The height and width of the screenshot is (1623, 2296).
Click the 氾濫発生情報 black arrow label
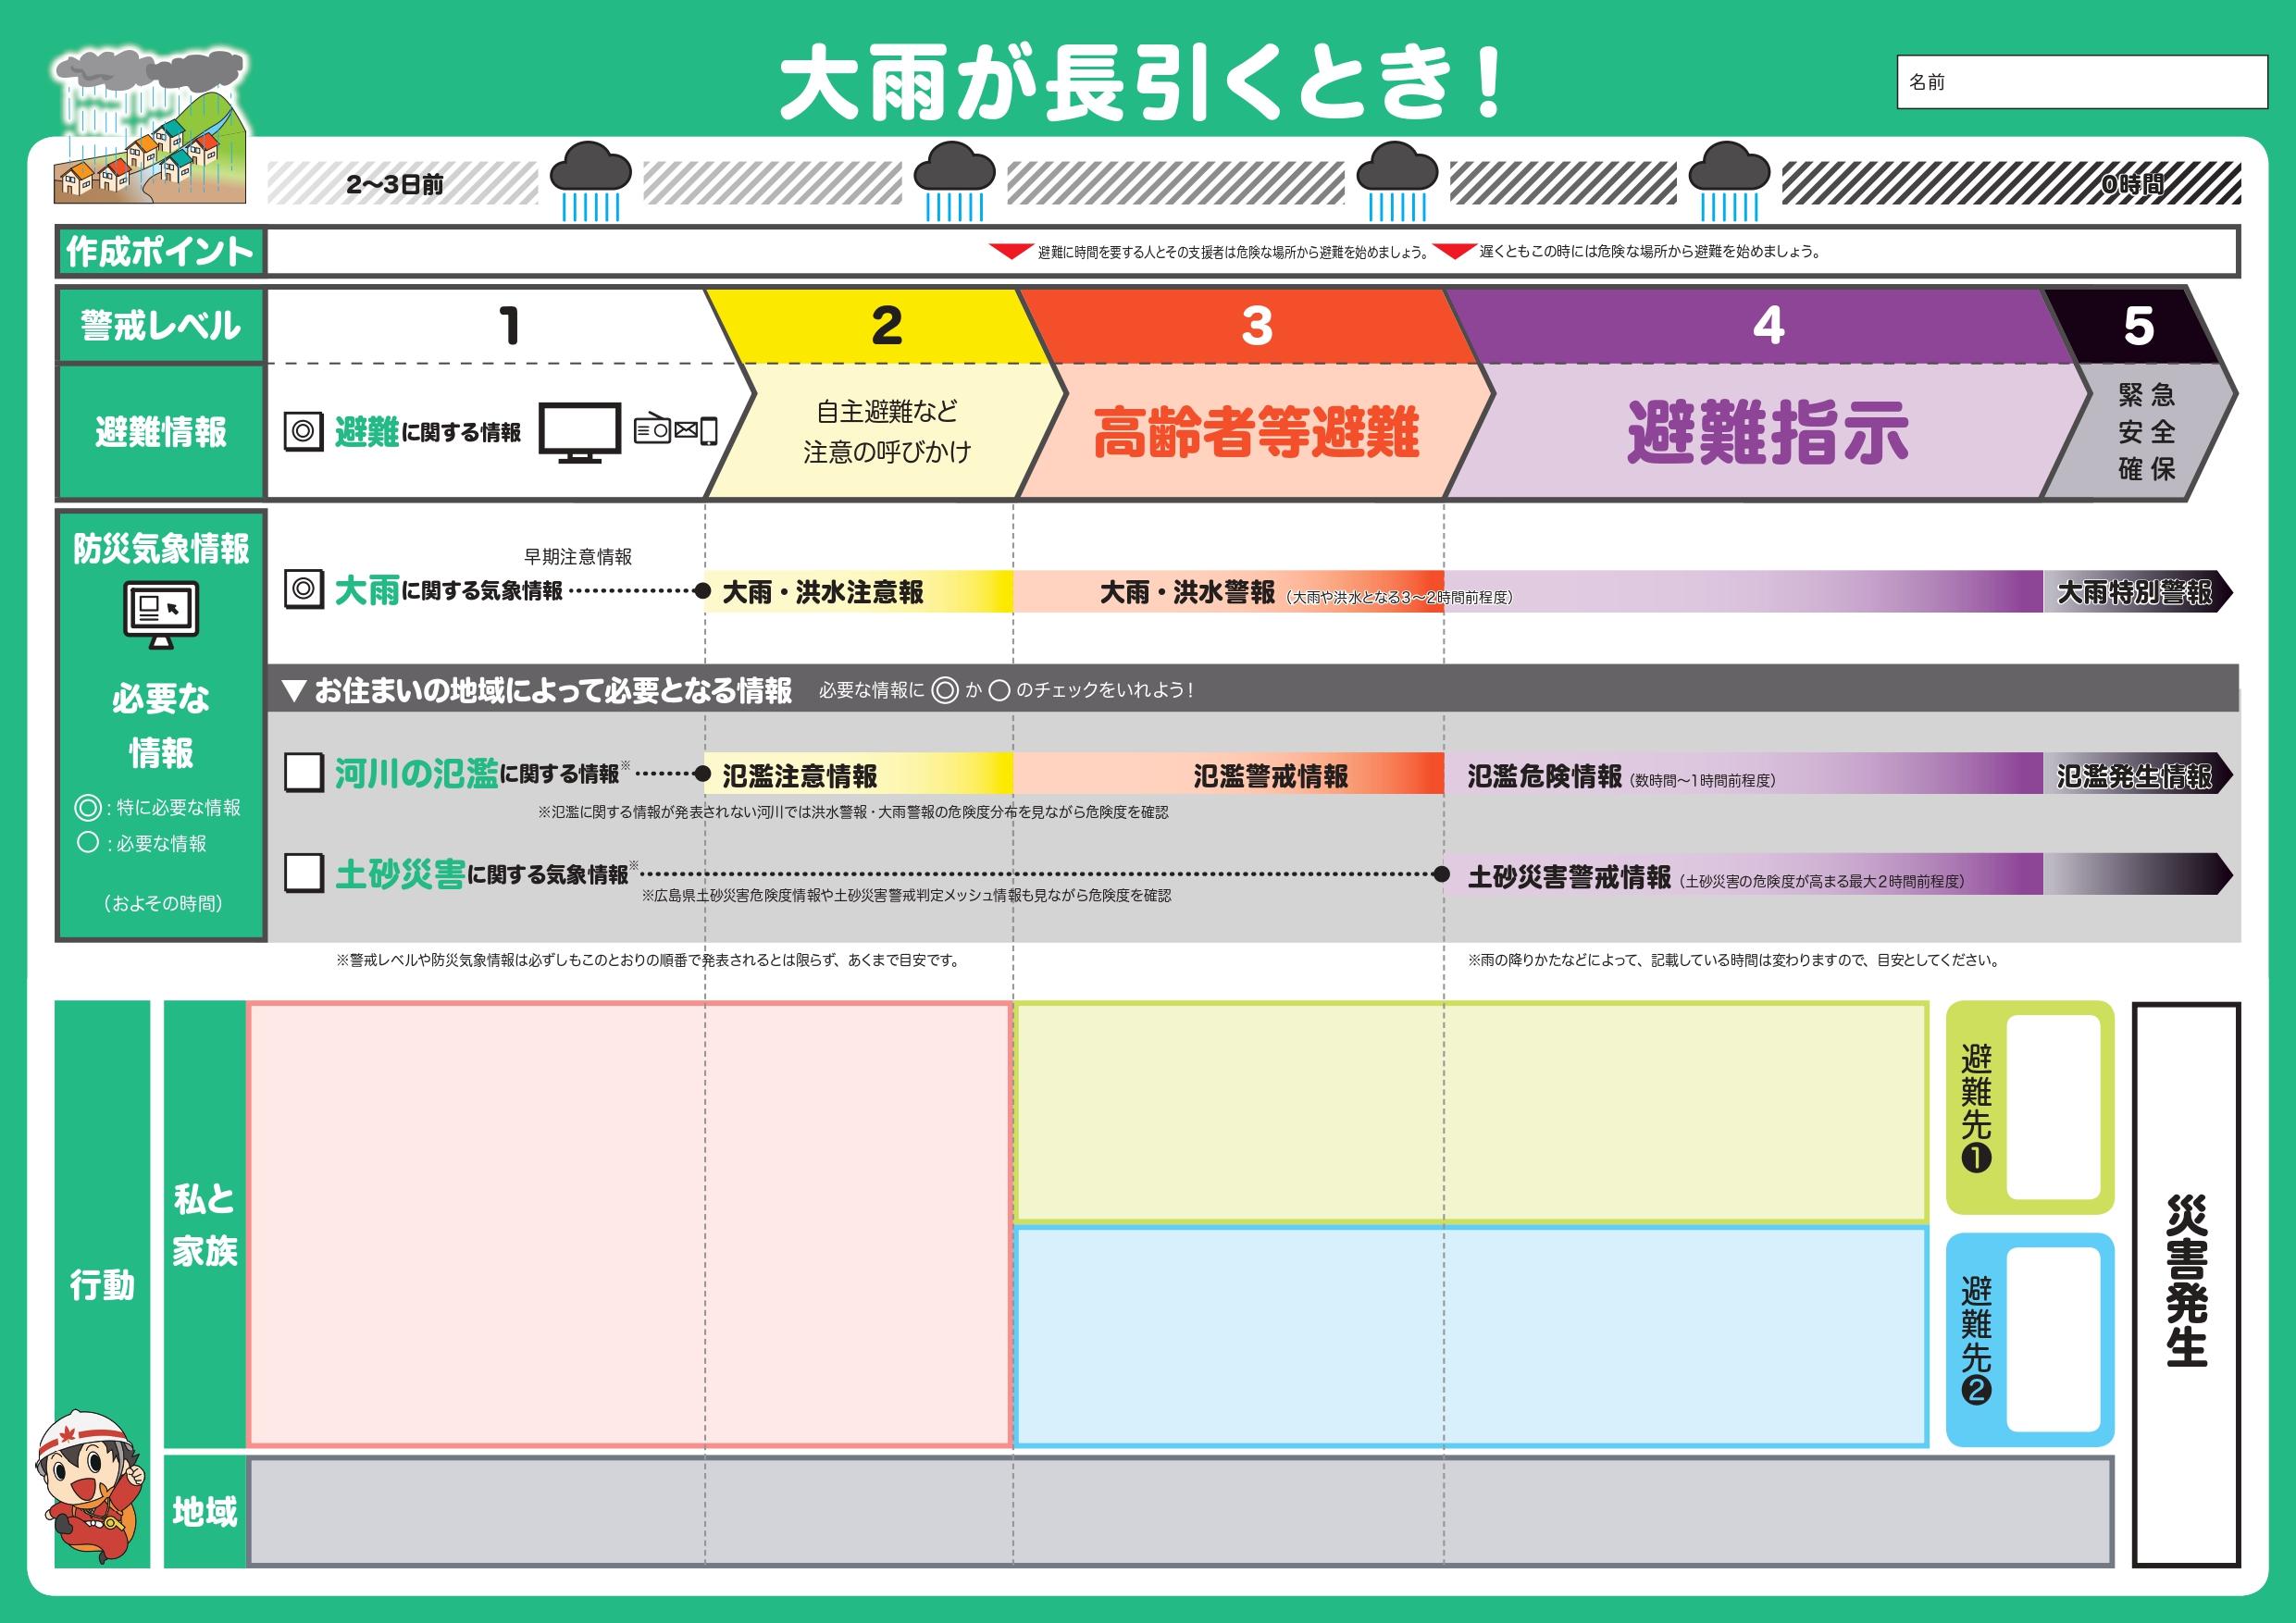2137,774
